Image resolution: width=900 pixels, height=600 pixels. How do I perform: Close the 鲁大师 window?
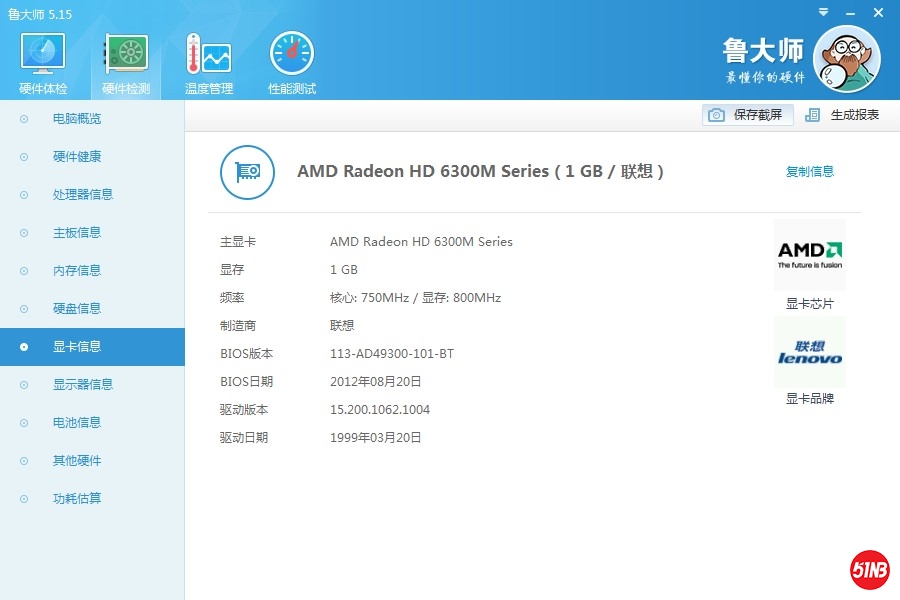pos(878,13)
